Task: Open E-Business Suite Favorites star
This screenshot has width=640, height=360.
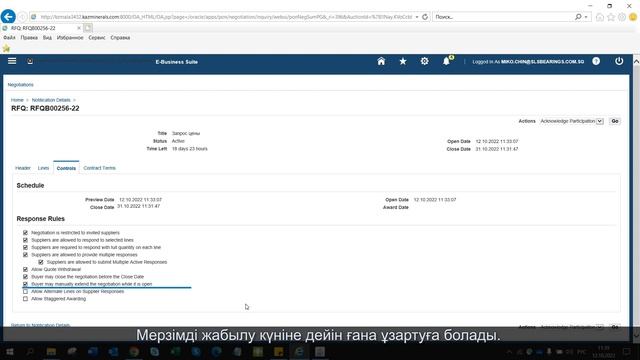Action: pyautogui.click(x=403, y=61)
